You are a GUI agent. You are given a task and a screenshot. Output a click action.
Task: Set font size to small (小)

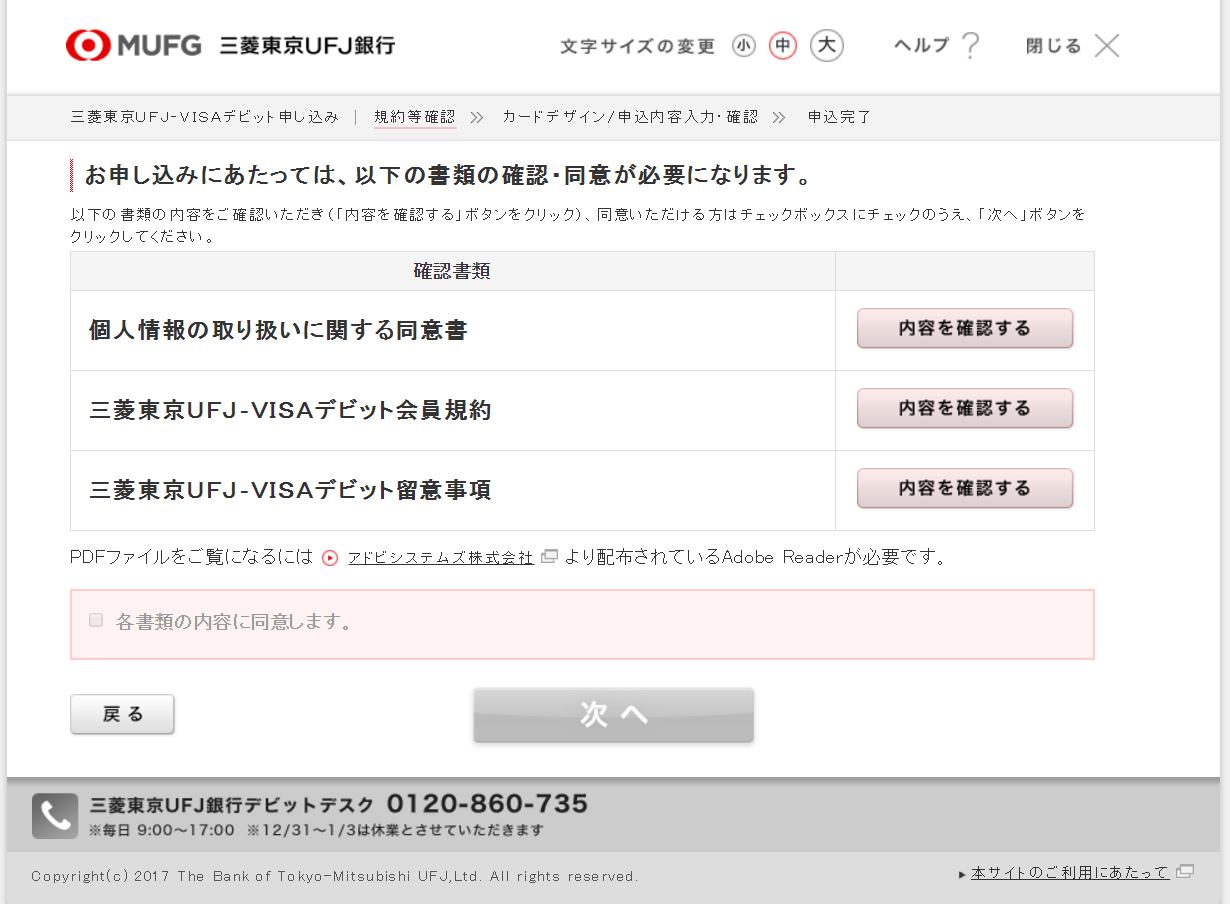[x=743, y=46]
